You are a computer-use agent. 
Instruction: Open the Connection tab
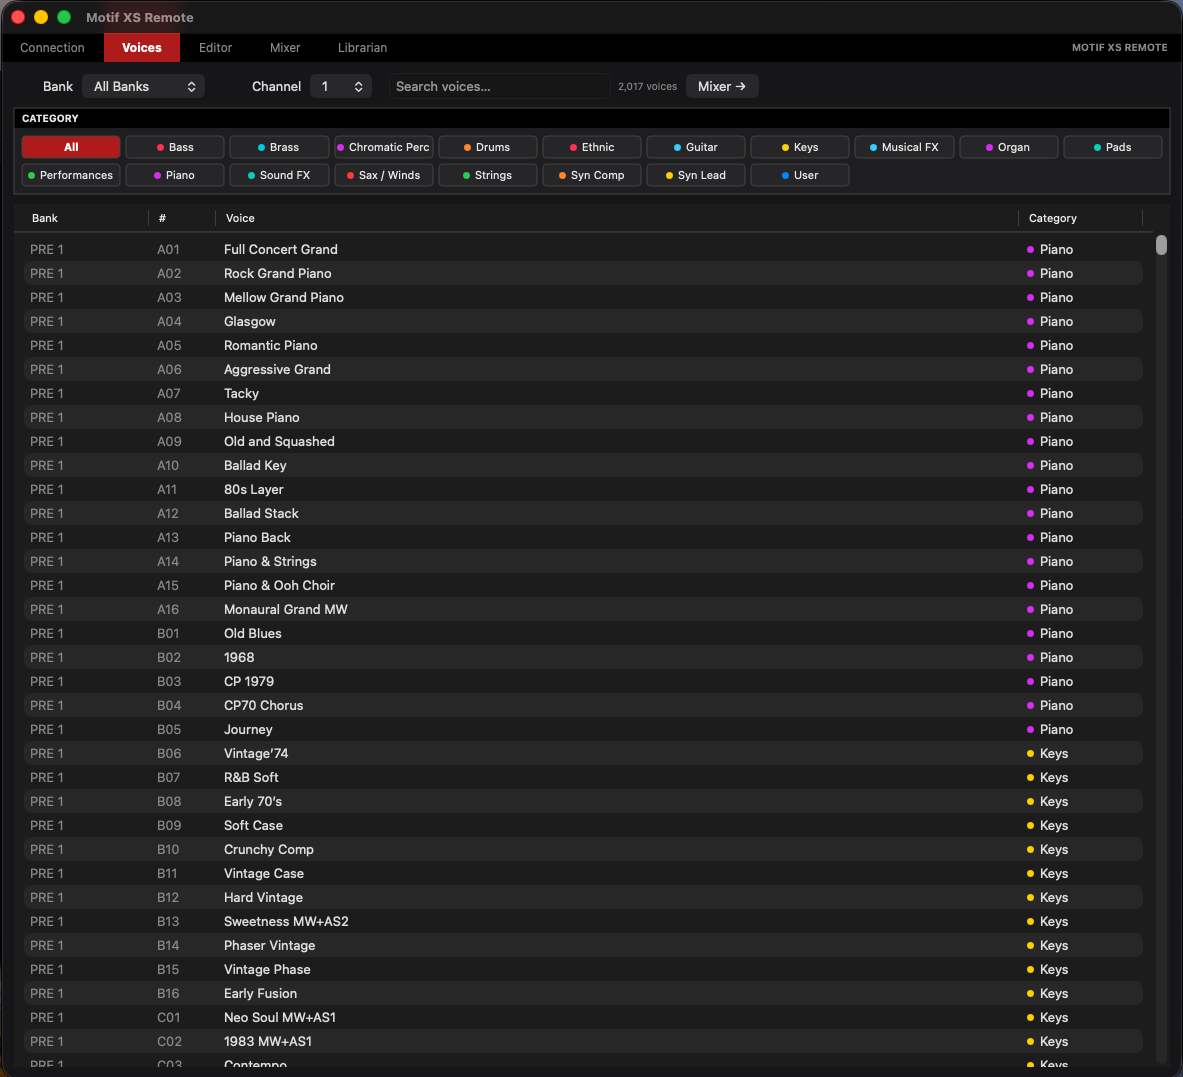coord(52,48)
